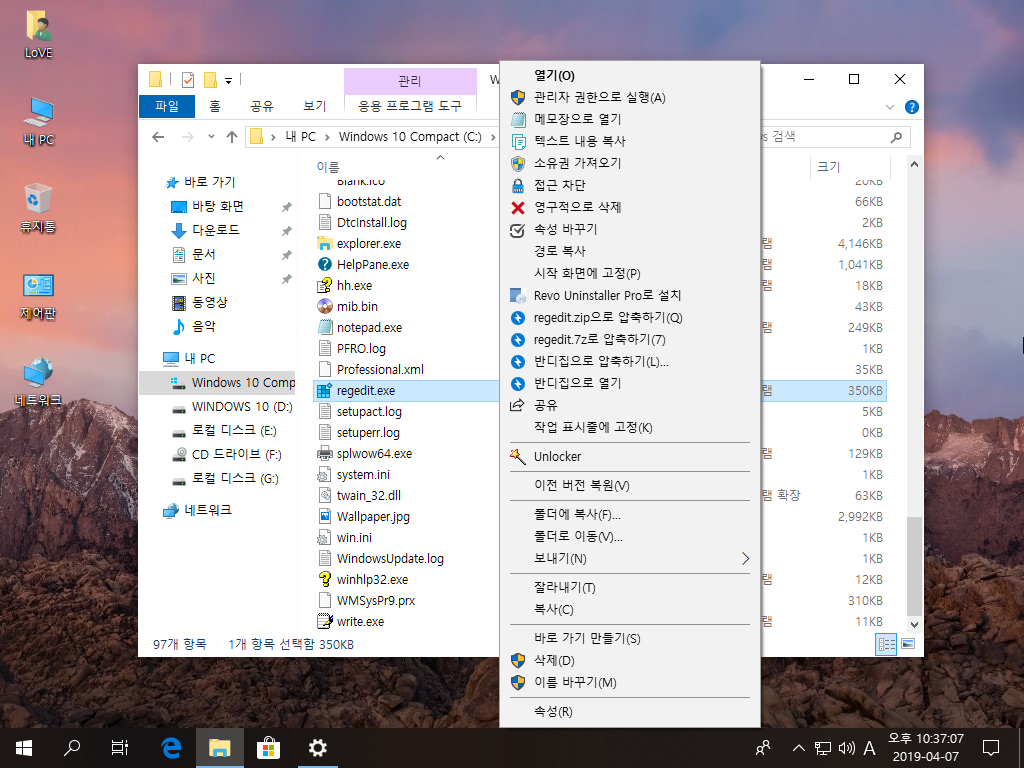Open the notification action center icon
This screenshot has width=1024, height=768.
click(991, 748)
